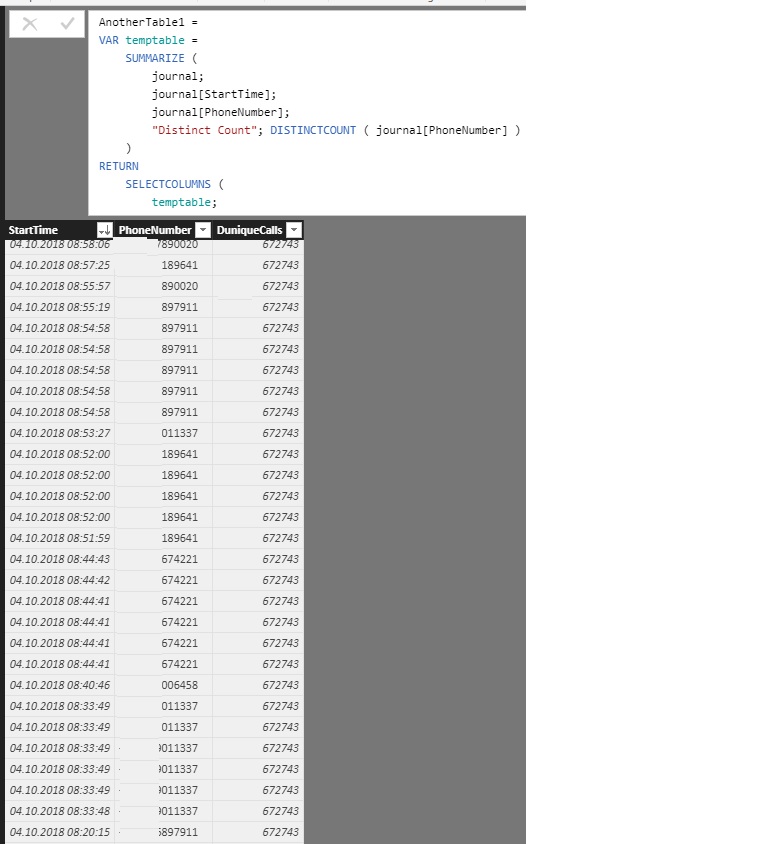768x844 pixels.
Task: Select cell 04.10.2018 08:44:43
Action: click(60, 559)
